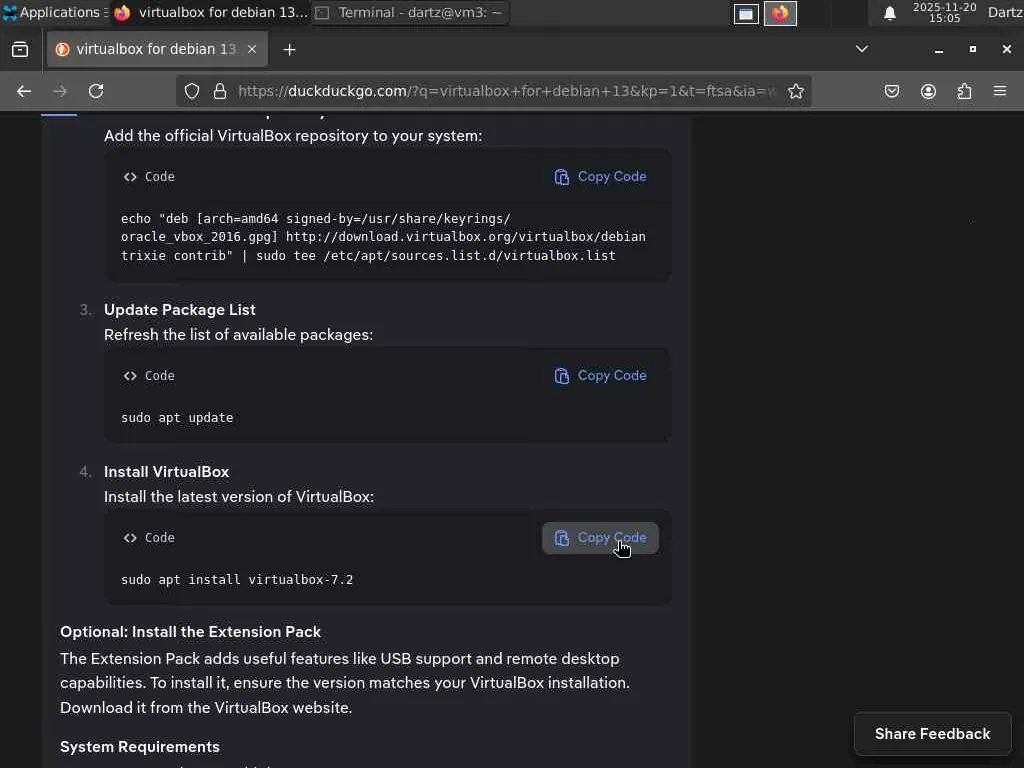Bookmark this page with the star
Viewport: 1024px width, 768px height.
[x=795, y=91]
